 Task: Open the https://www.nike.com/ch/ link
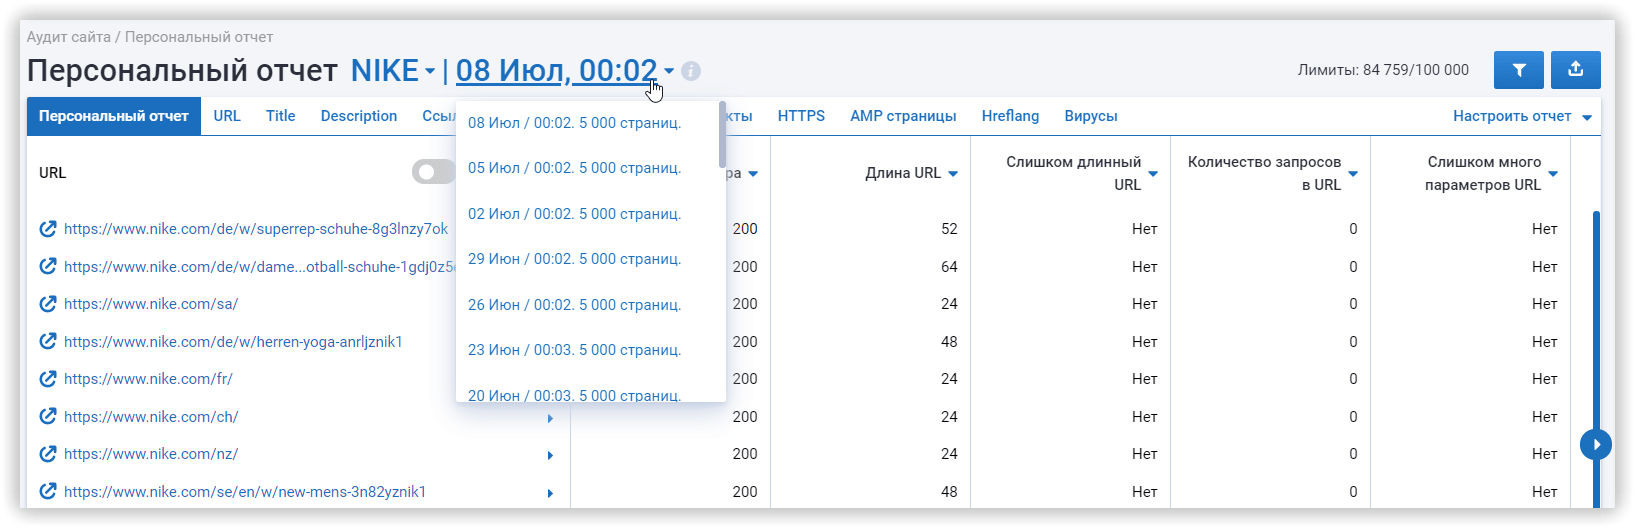151,417
